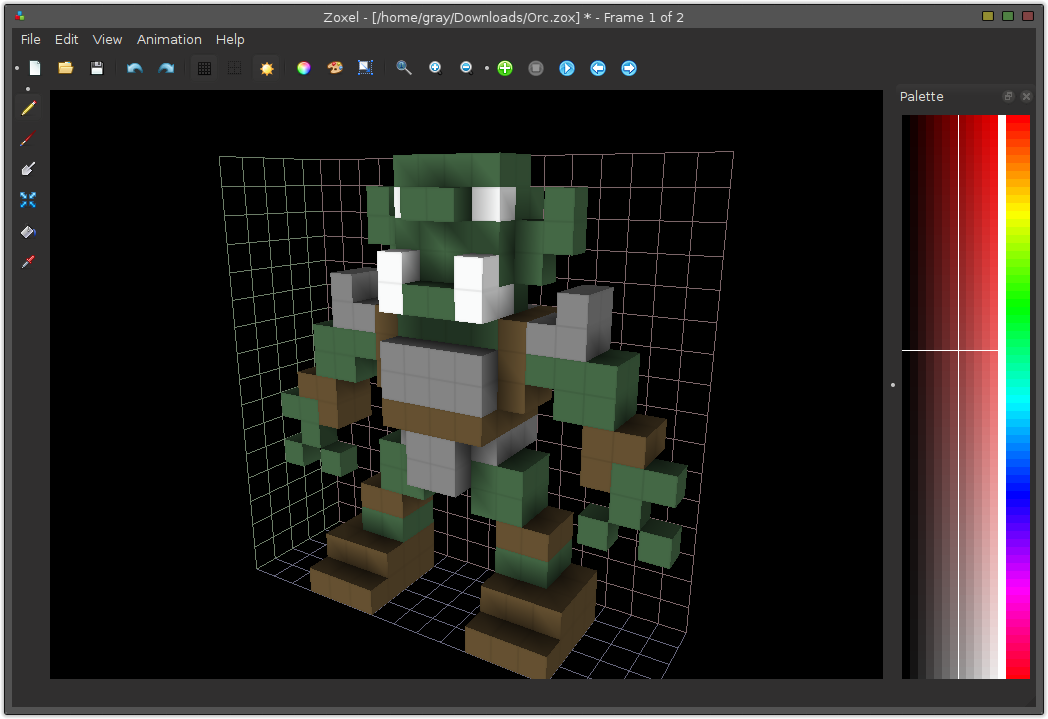The height and width of the screenshot is (719, 1048).
Task: Open the Animation menu
Action: (x=169, y=39)
